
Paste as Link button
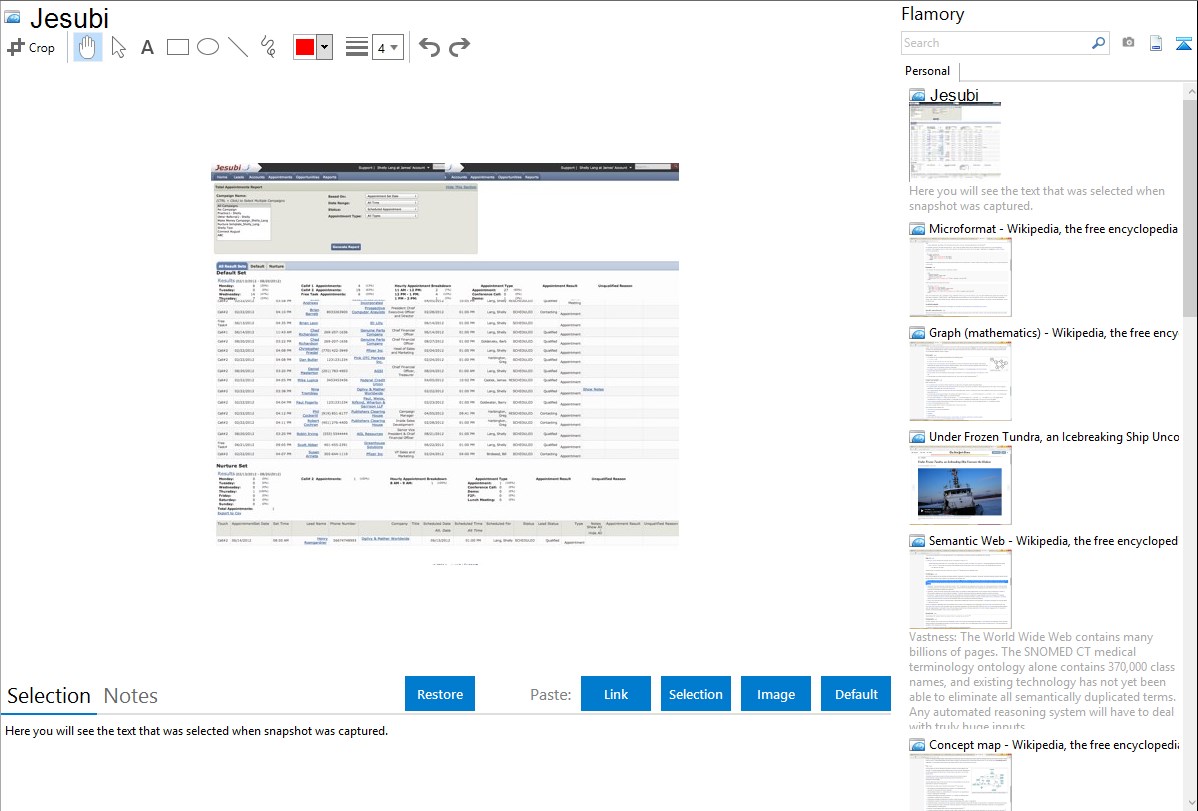pyautogui.click(x=616, y=694)
